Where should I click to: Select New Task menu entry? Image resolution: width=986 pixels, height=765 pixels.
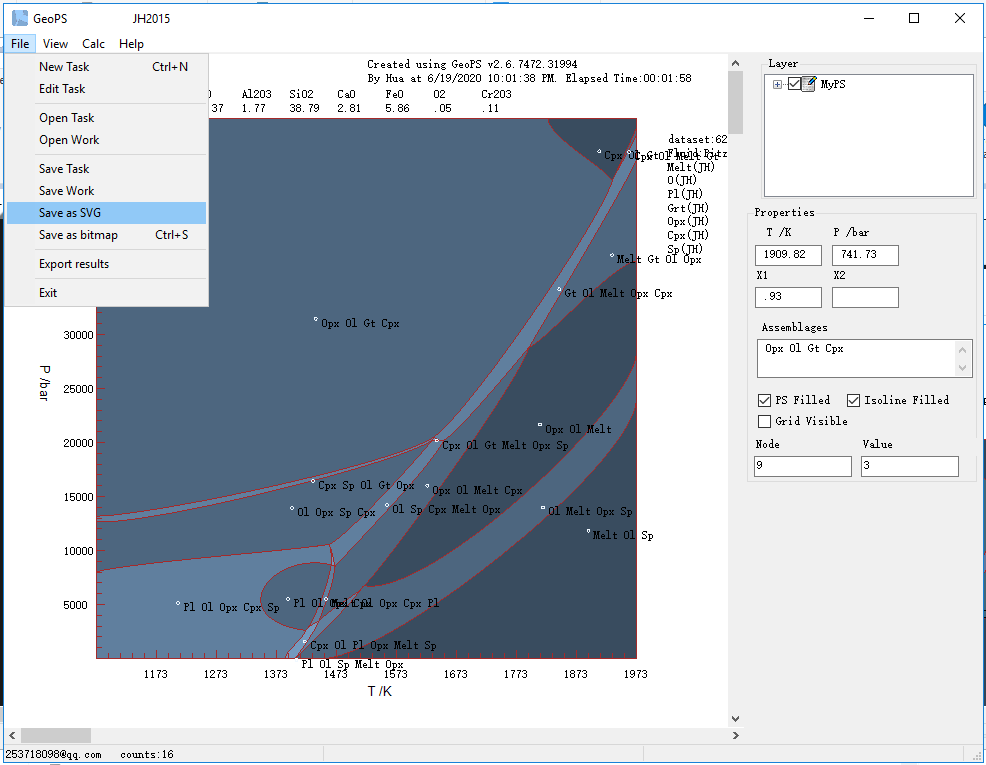(64, 67)
